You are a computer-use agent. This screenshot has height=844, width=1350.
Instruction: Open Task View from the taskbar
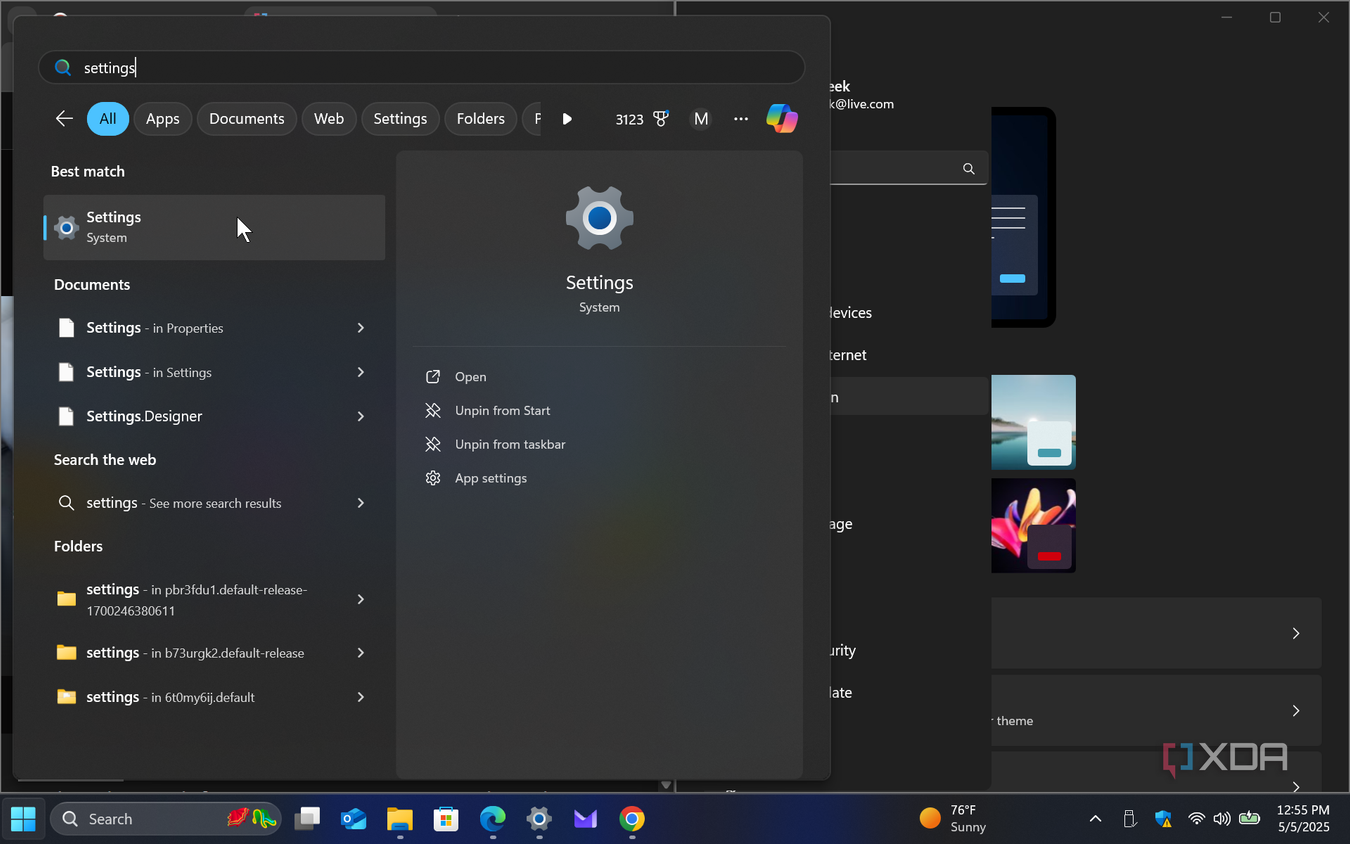point(308,819)
